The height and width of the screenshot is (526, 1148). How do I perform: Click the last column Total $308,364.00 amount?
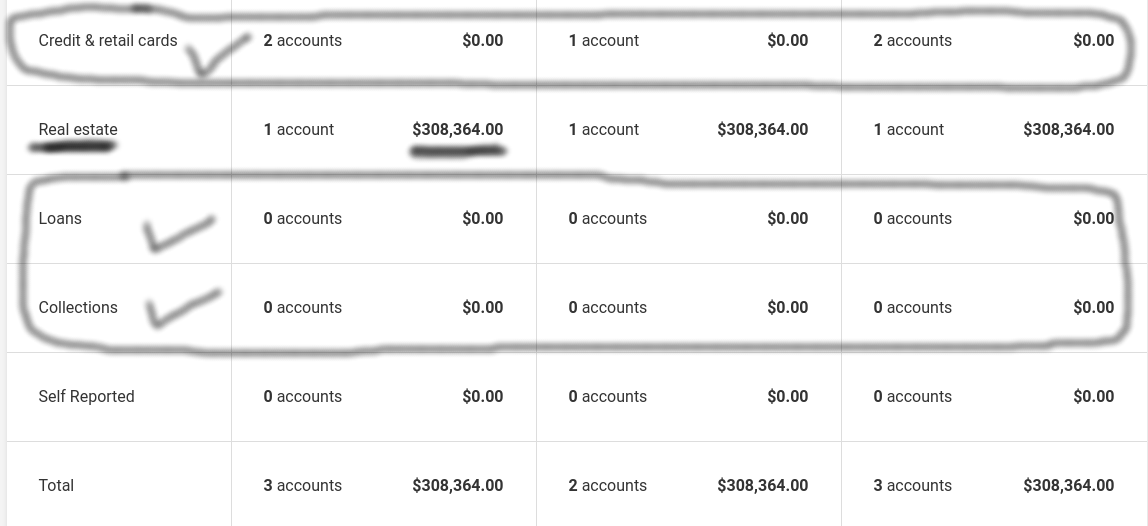coord(1069,486)
